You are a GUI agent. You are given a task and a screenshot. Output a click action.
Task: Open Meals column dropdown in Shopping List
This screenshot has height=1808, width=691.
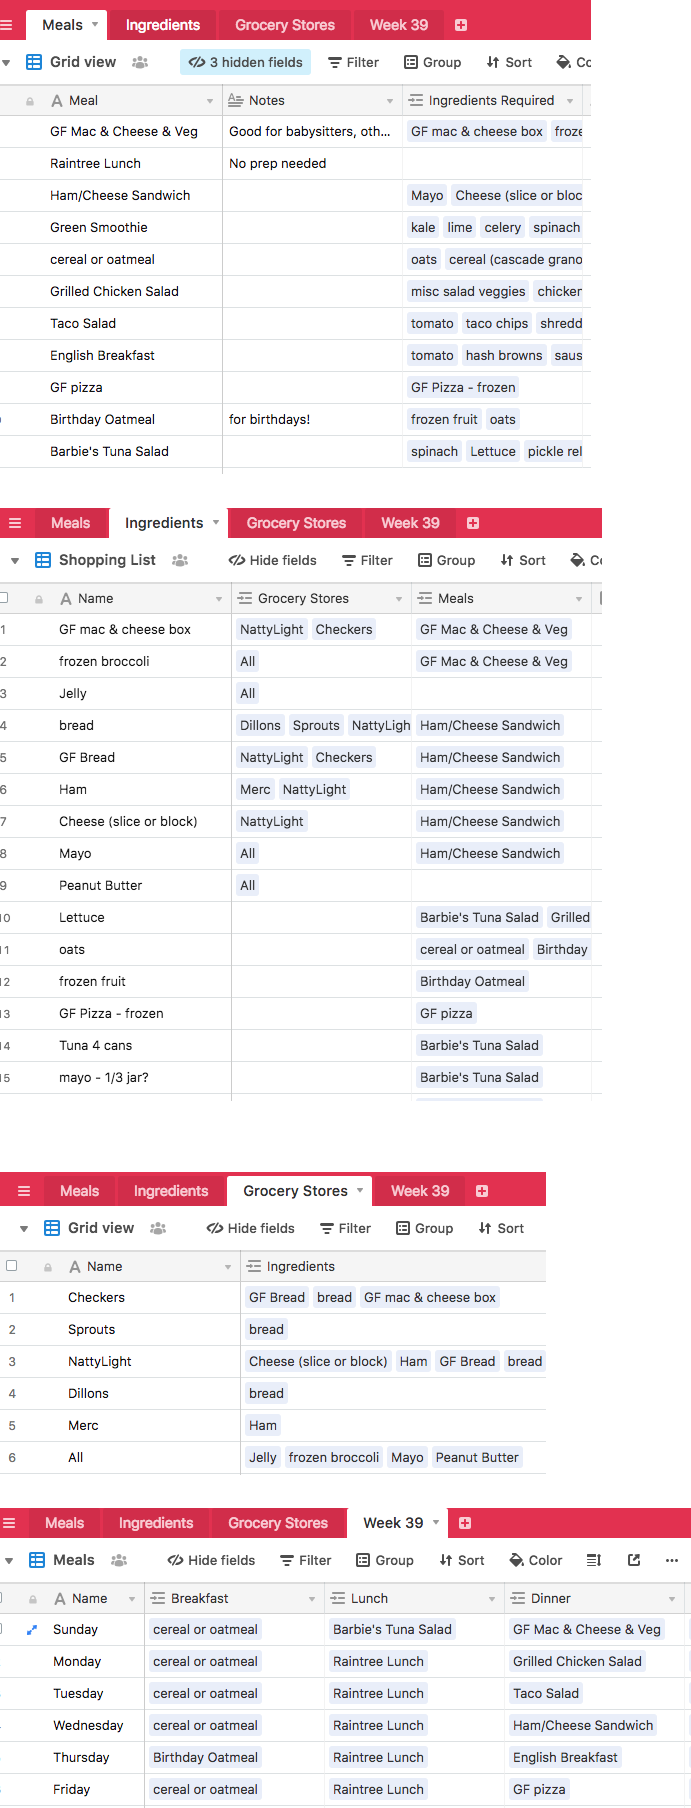click(579, 599)
